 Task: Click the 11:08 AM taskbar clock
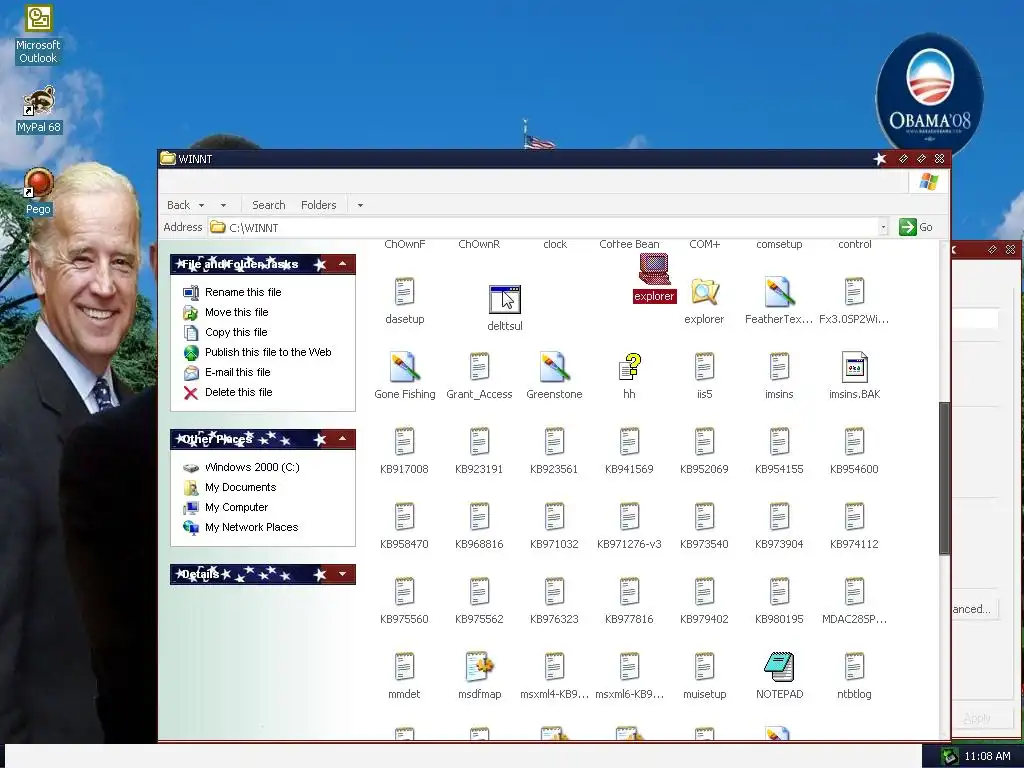pyautogui.click(x=987, y=756)
